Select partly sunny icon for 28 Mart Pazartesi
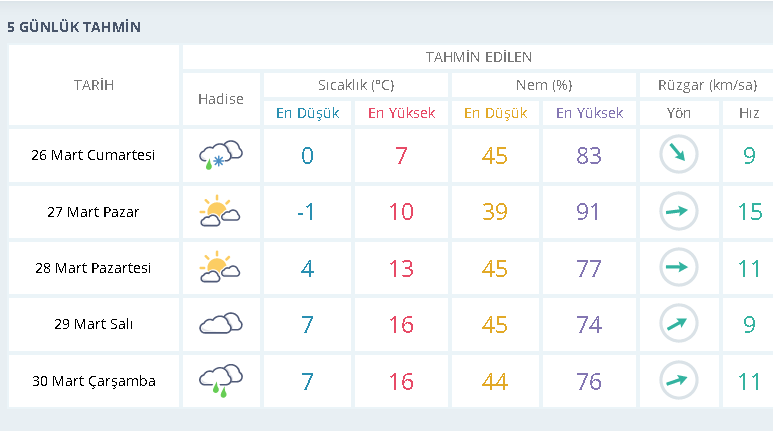The image size is (773, 431). pyautogui.click(x=220, y=267)
